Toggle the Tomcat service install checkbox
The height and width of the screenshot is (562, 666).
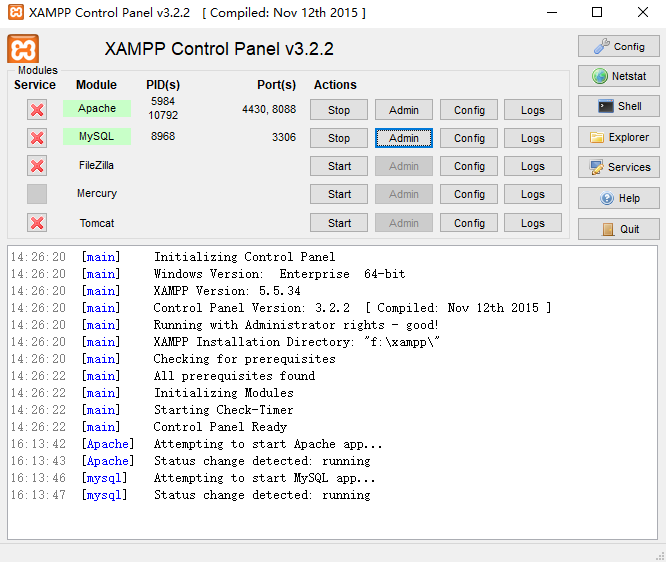click(x=37, y=223)
